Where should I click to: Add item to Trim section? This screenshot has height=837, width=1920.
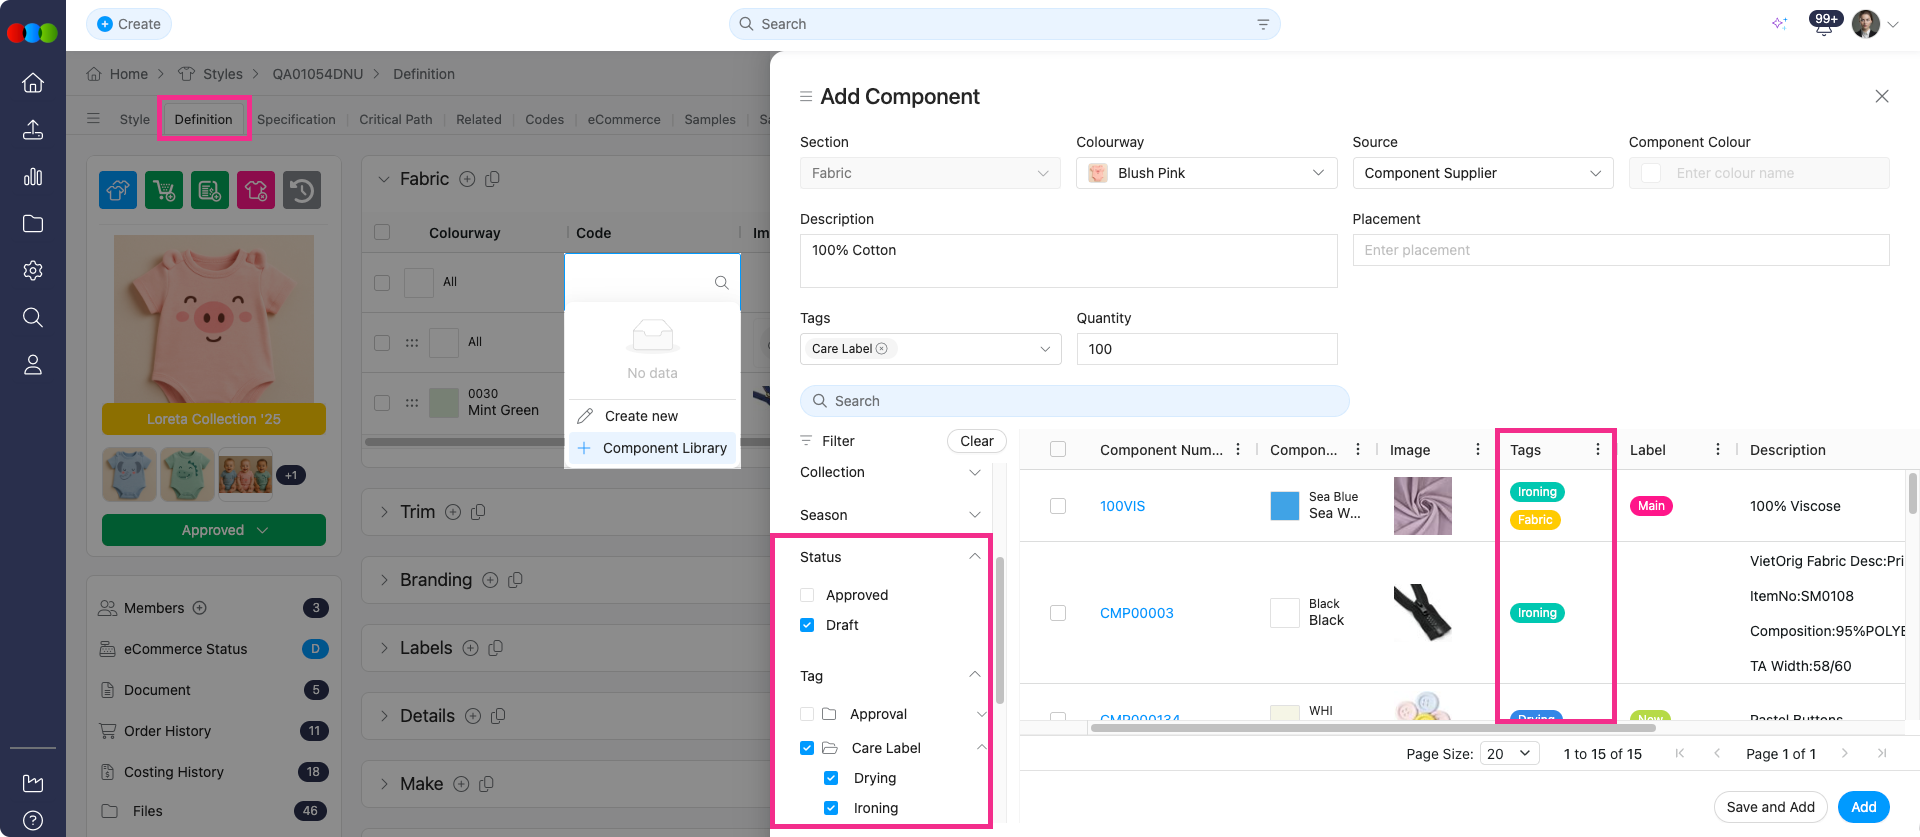[453, 512]
